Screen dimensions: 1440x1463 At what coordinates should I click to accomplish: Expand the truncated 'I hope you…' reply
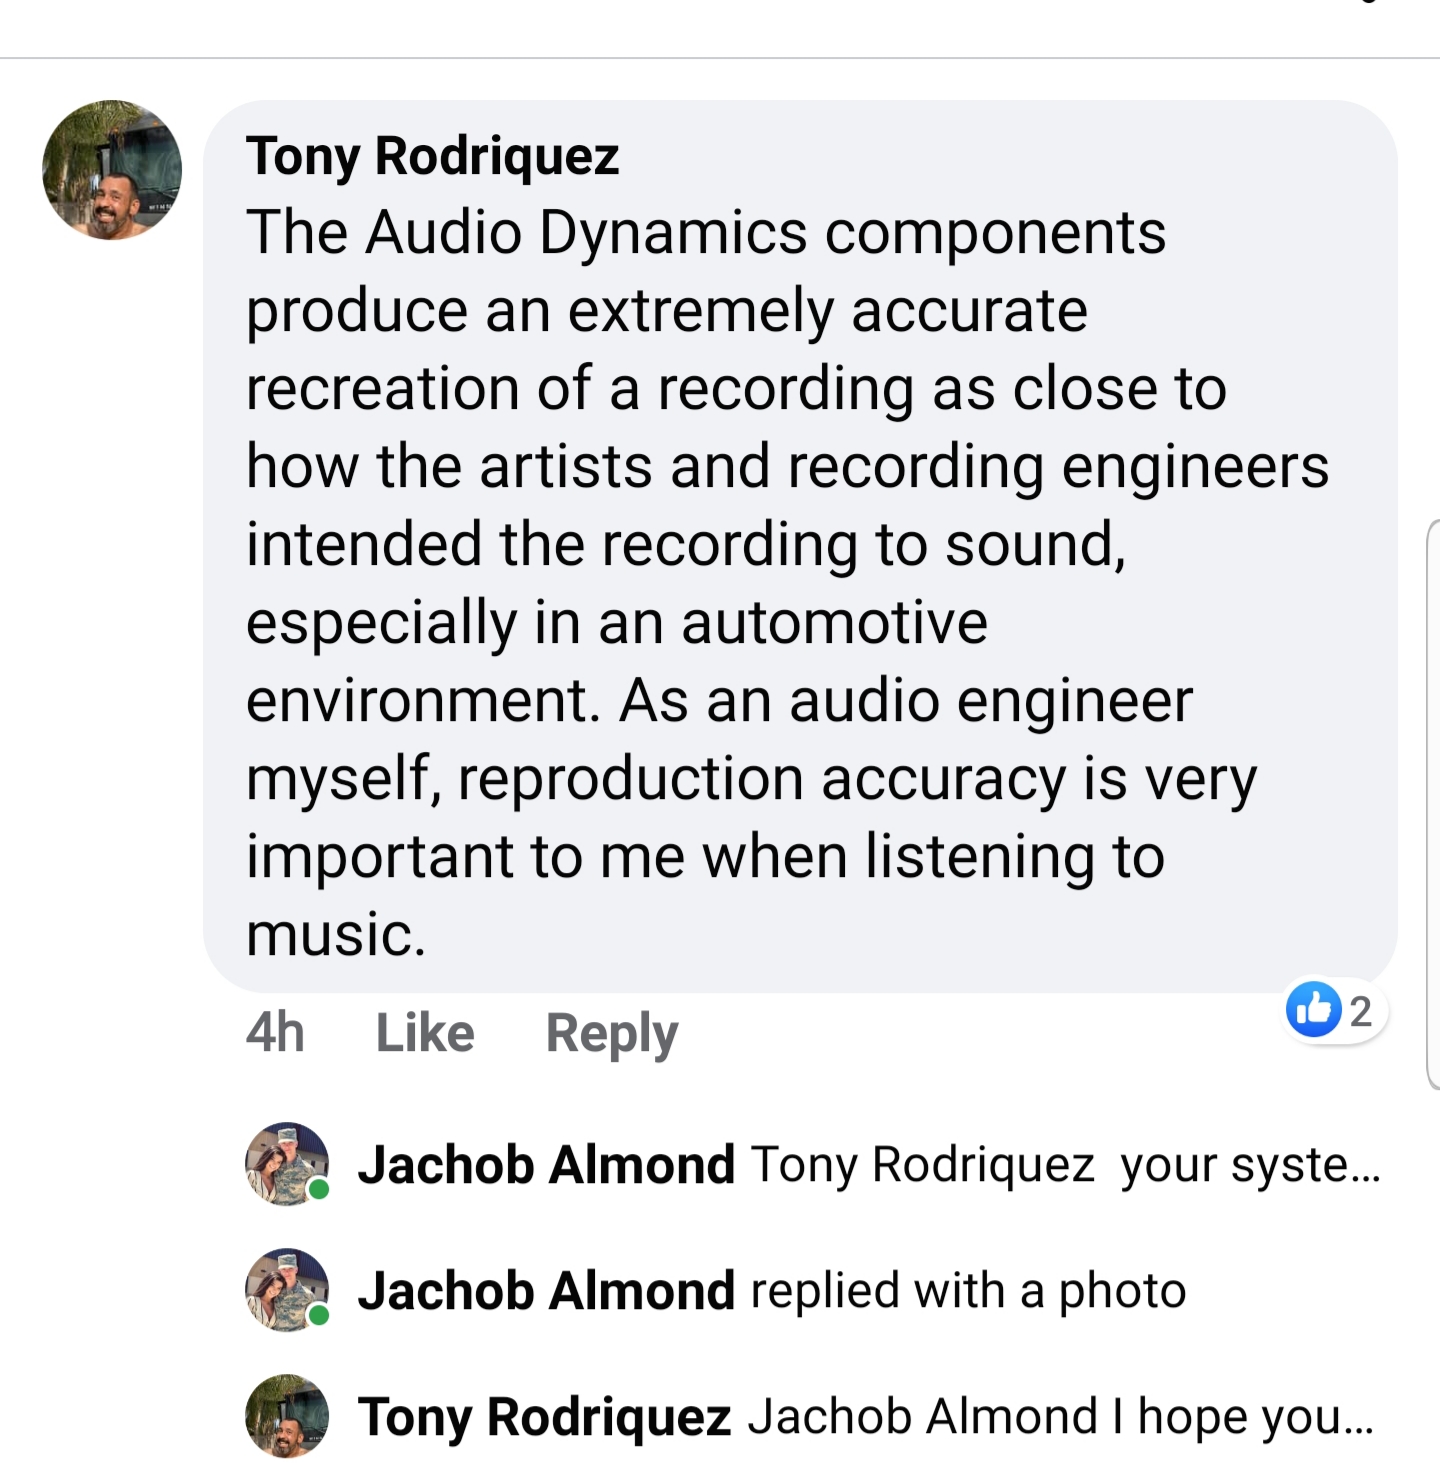point(1255,1417)
